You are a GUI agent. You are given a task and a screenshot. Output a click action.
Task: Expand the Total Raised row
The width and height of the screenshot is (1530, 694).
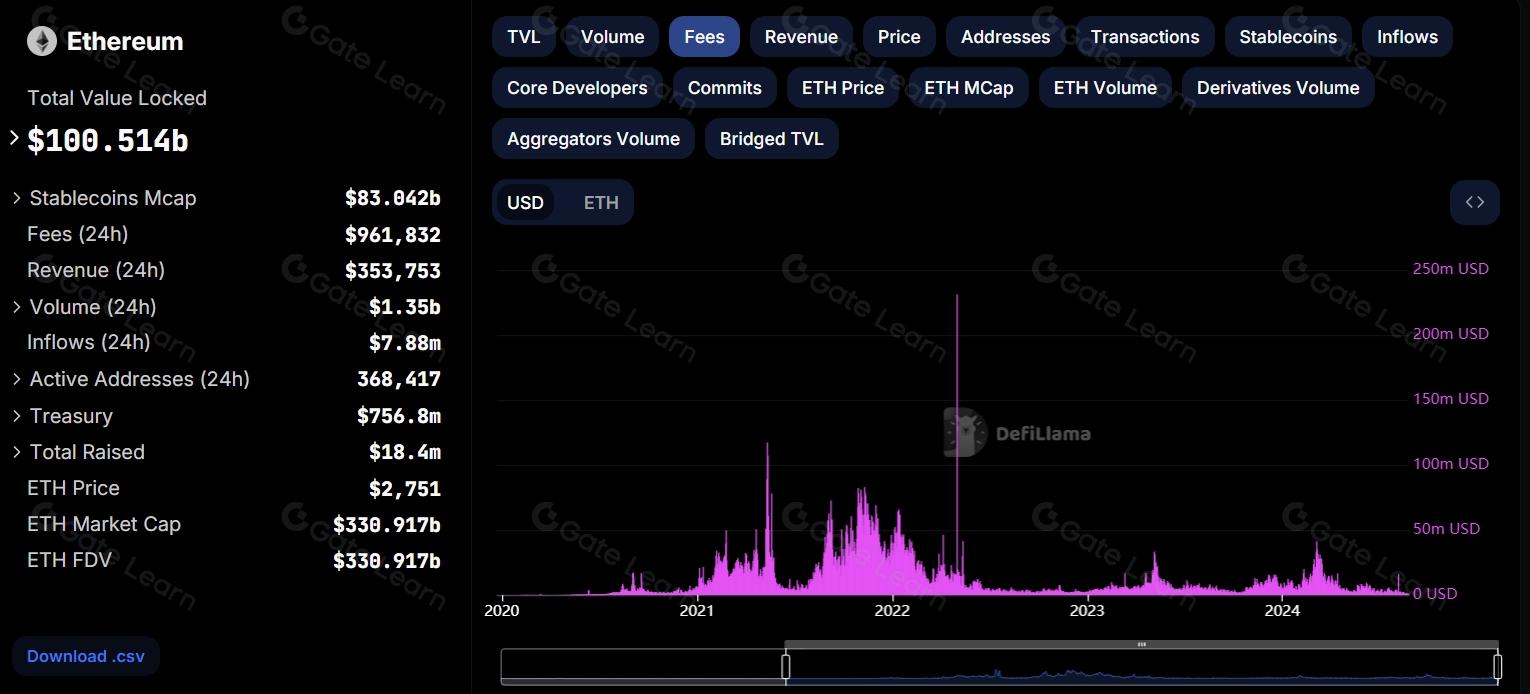[17, 452]
